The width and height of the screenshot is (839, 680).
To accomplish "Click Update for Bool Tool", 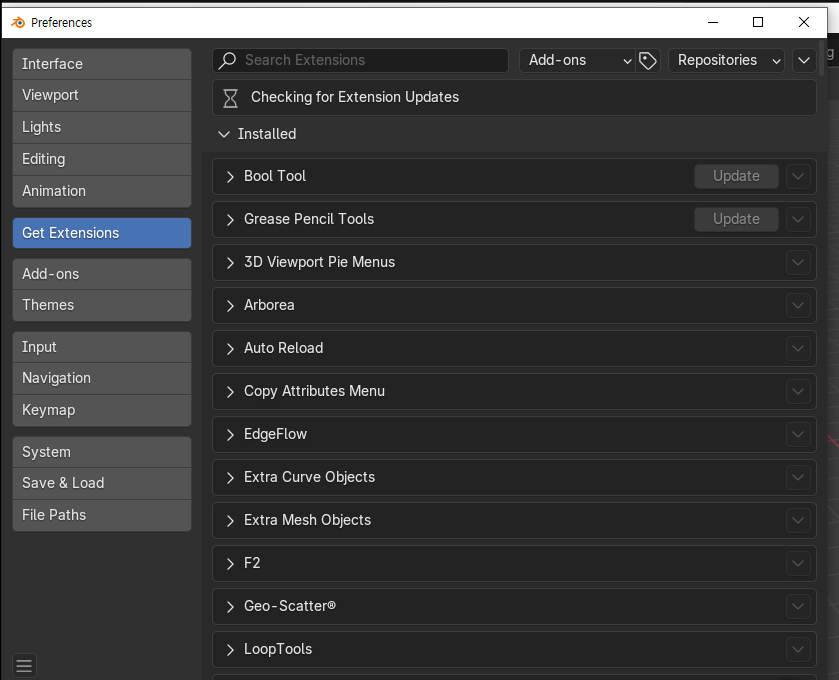I will [736, 176].
